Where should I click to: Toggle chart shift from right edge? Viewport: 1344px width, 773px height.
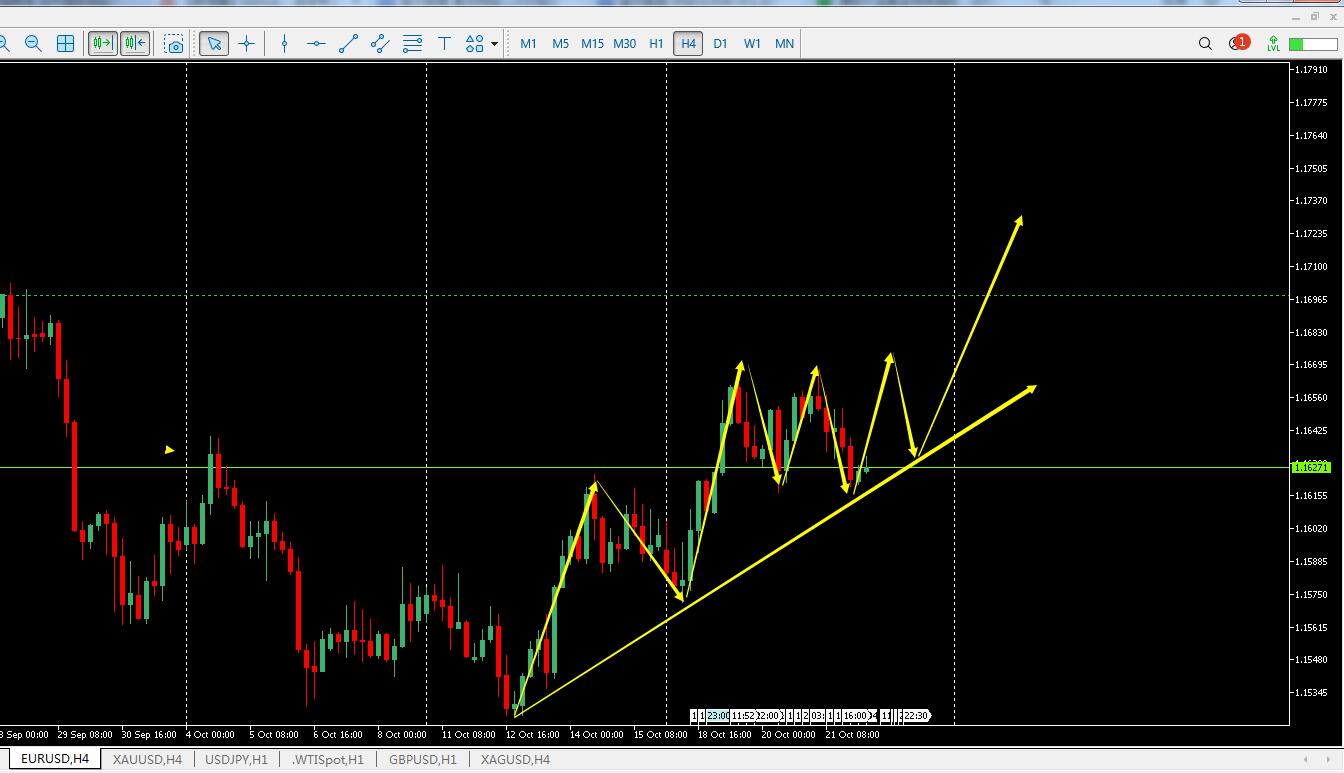pyautogui.click(x=135, y=43)
